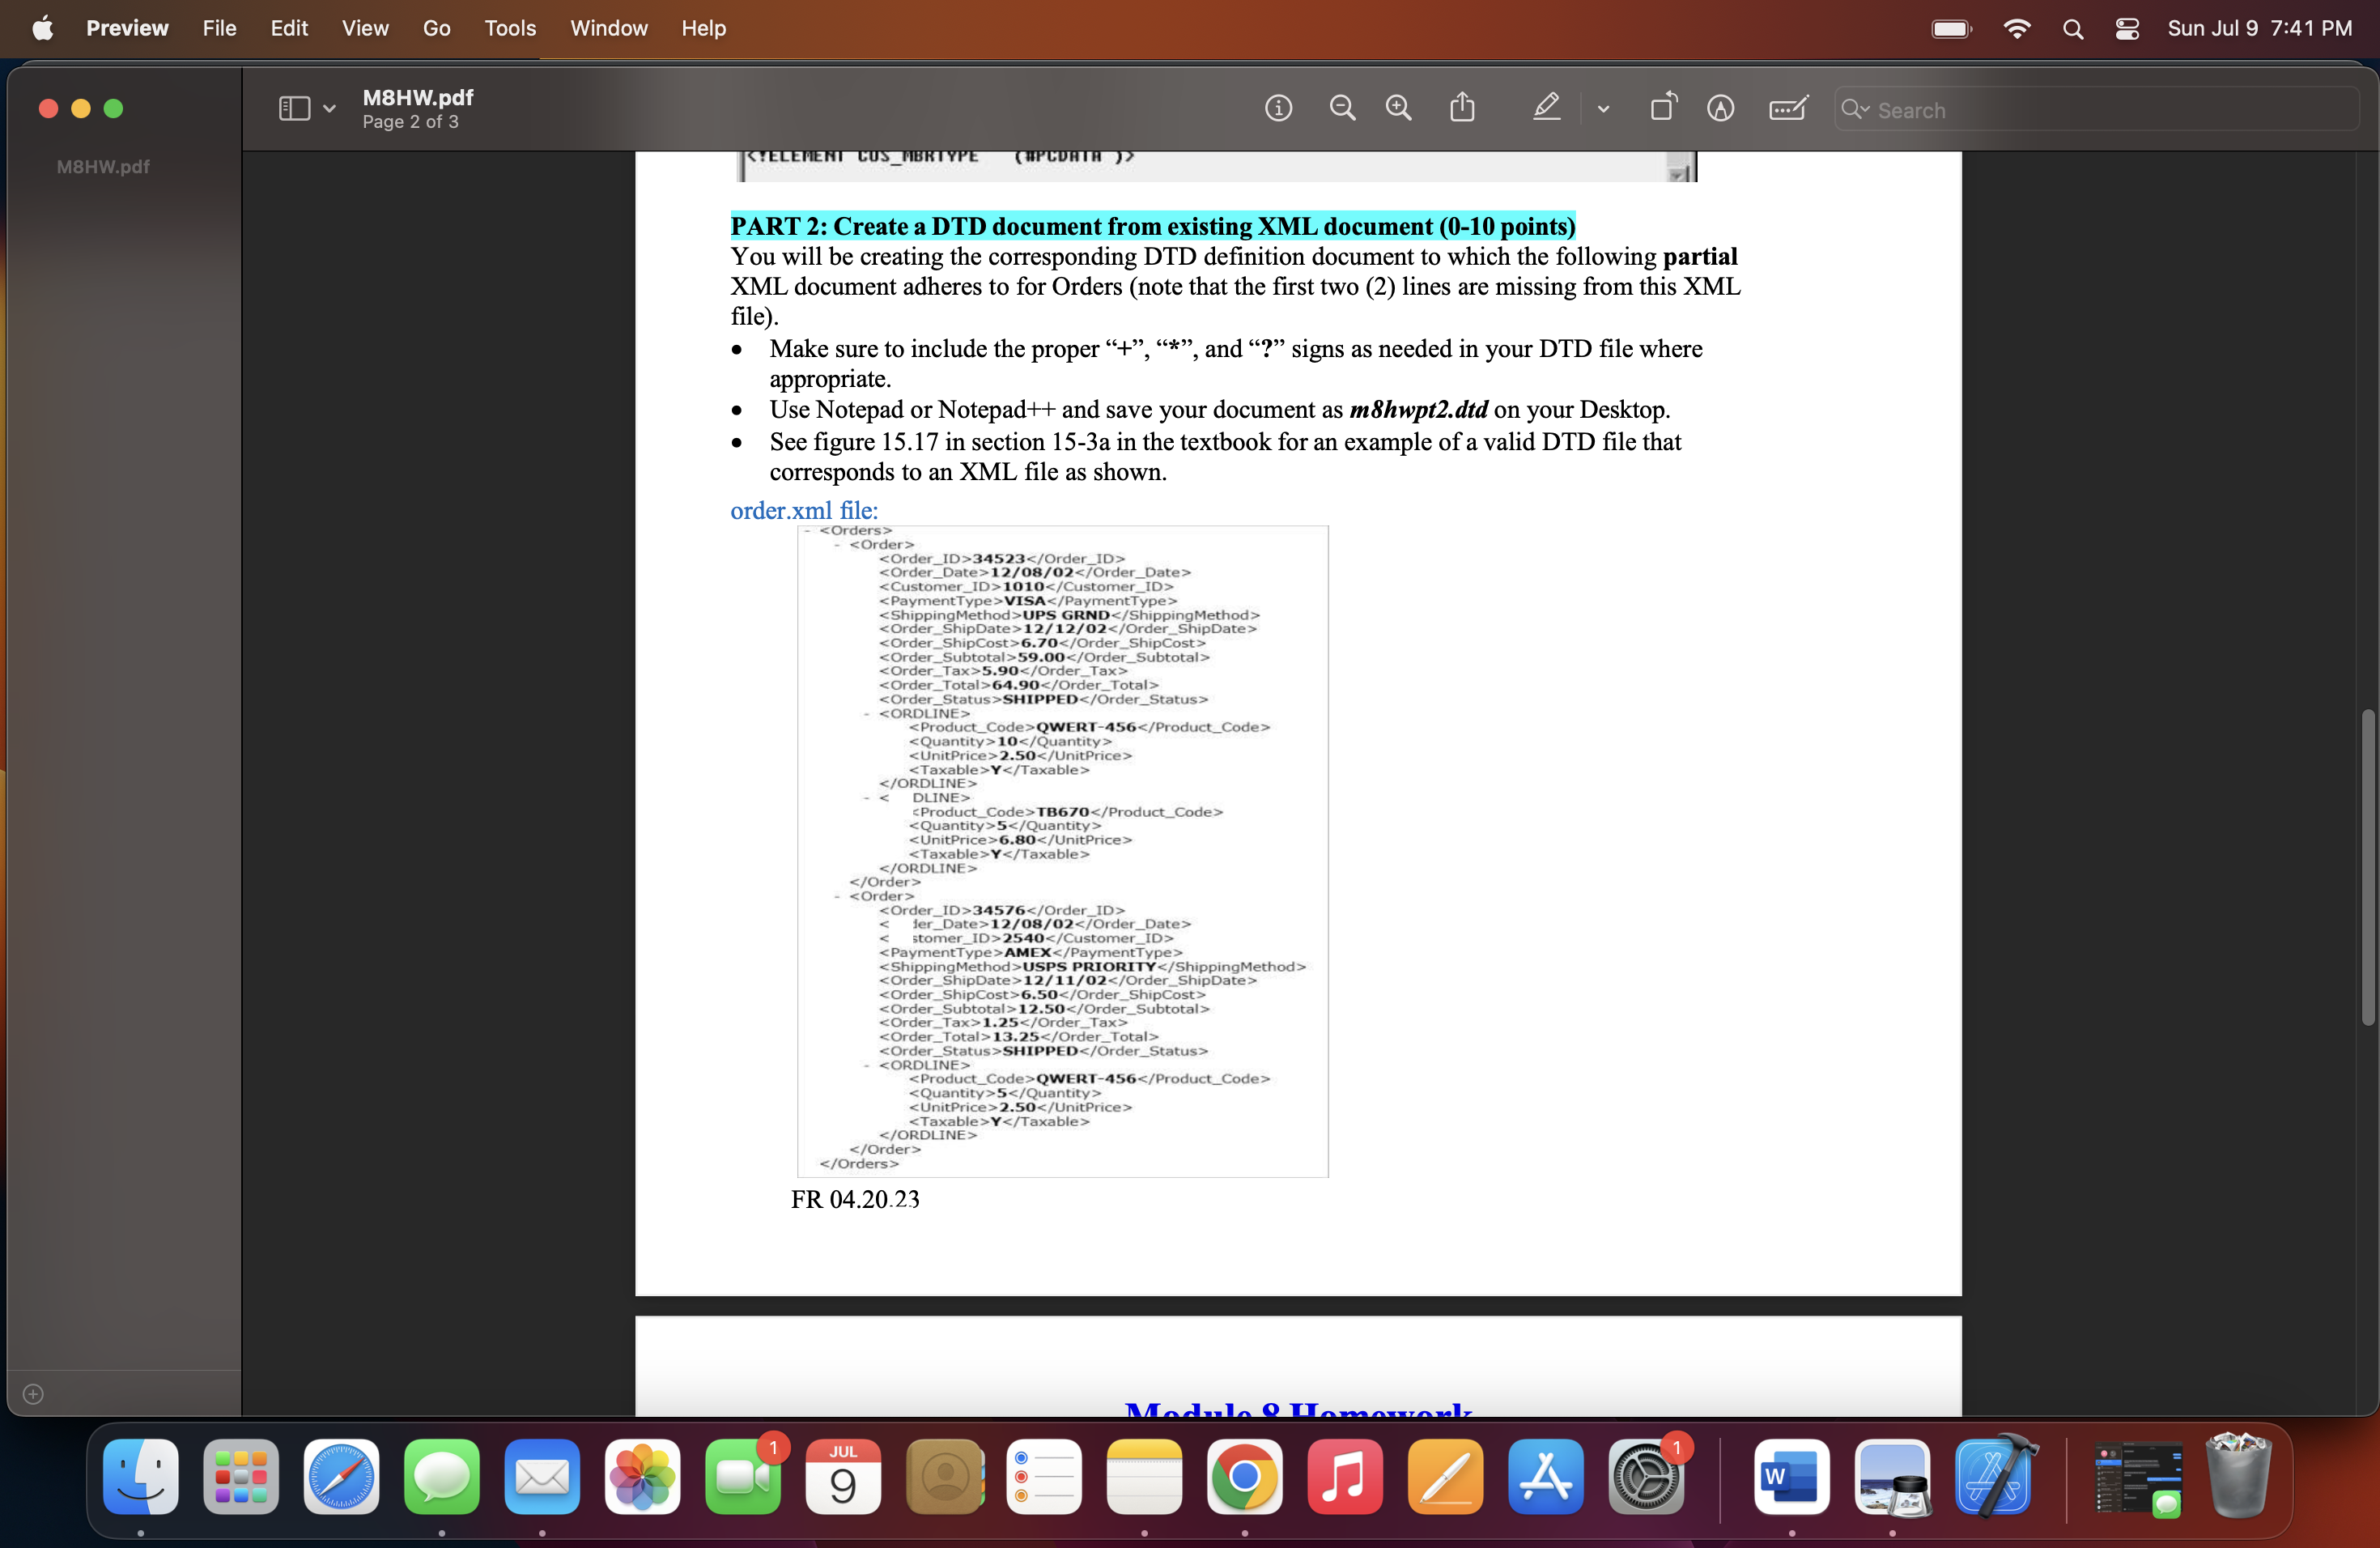Click the document info inspector icon
The height and width of the screenshot is (1548, 2380).
(1278, 108)
